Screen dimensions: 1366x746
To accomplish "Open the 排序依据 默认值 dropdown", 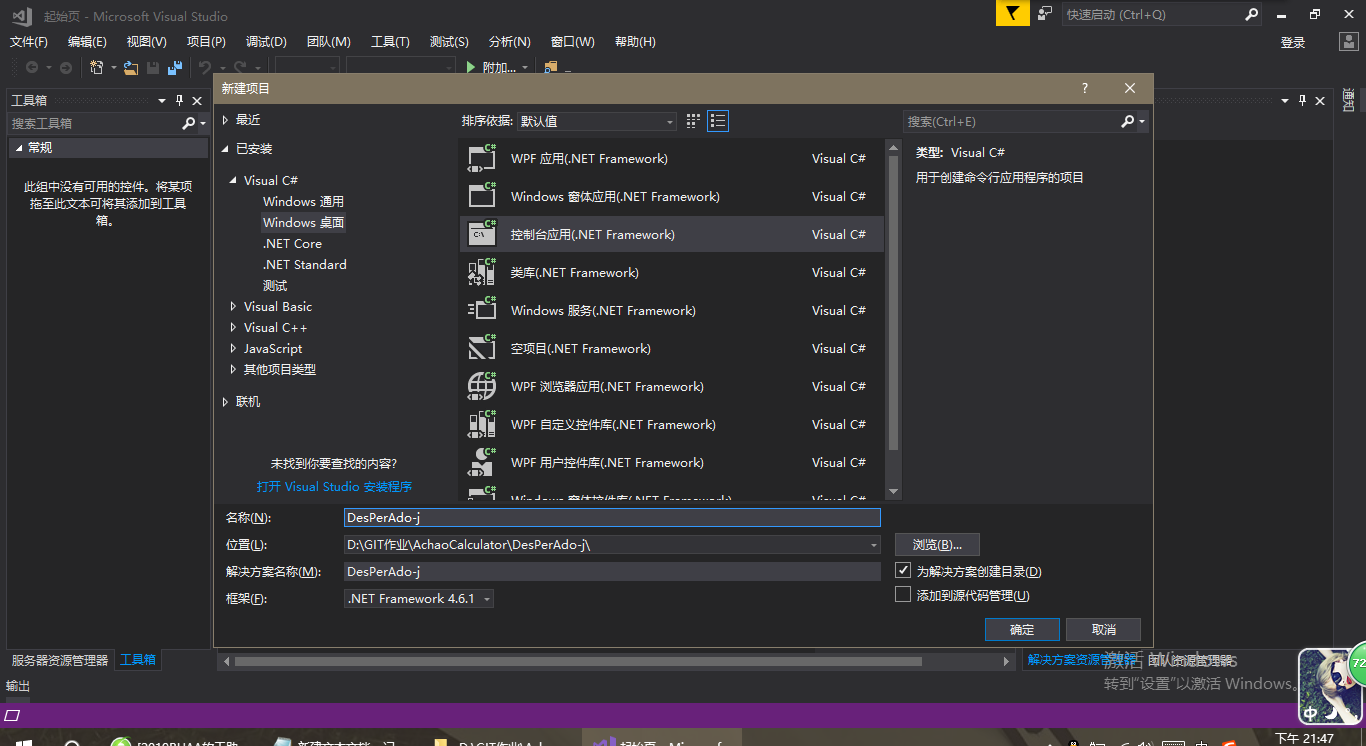I will click(597, 121).
